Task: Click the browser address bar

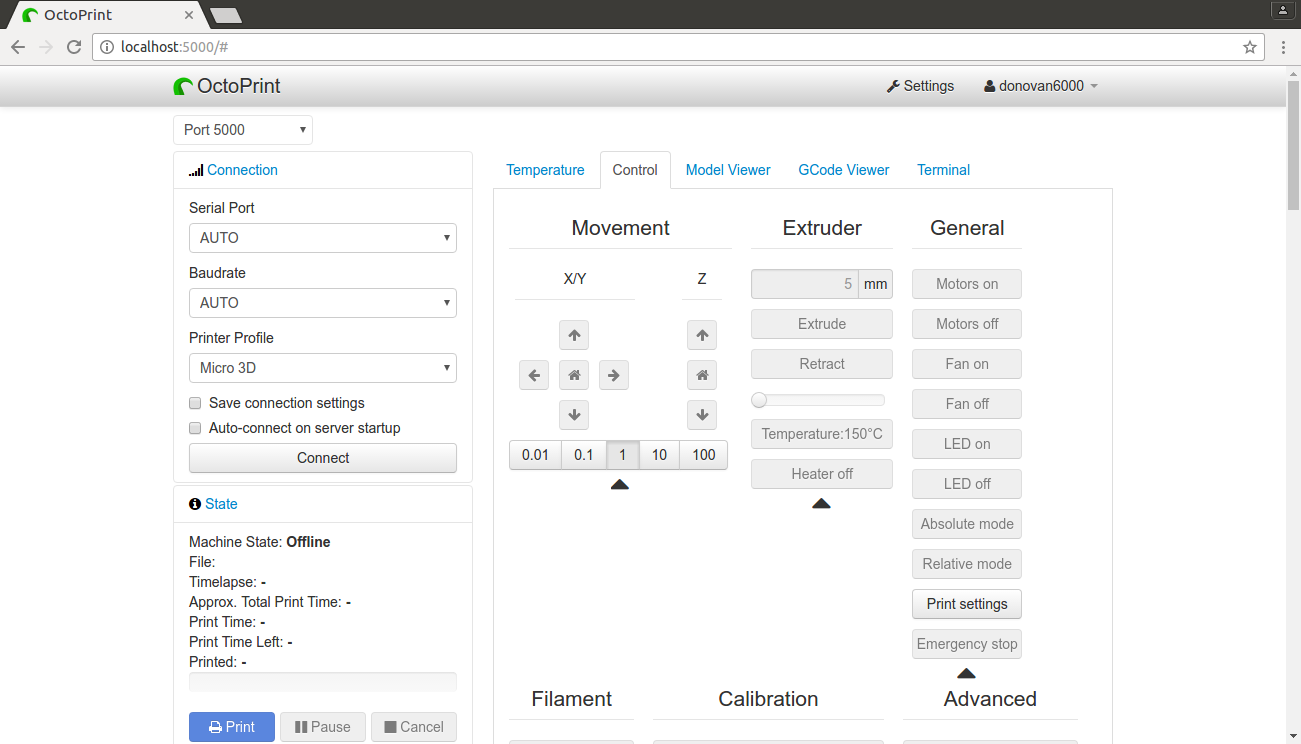Action: (680, 47)
